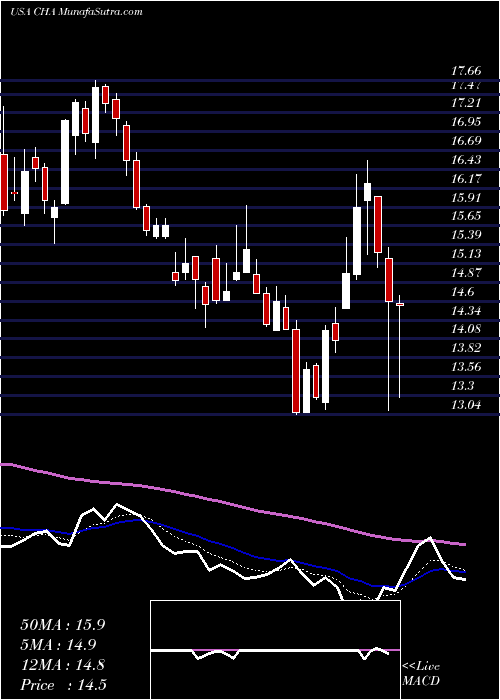Click the '50MA : 15.9' readout
500x700 pixels.
[x=62, y=625]
